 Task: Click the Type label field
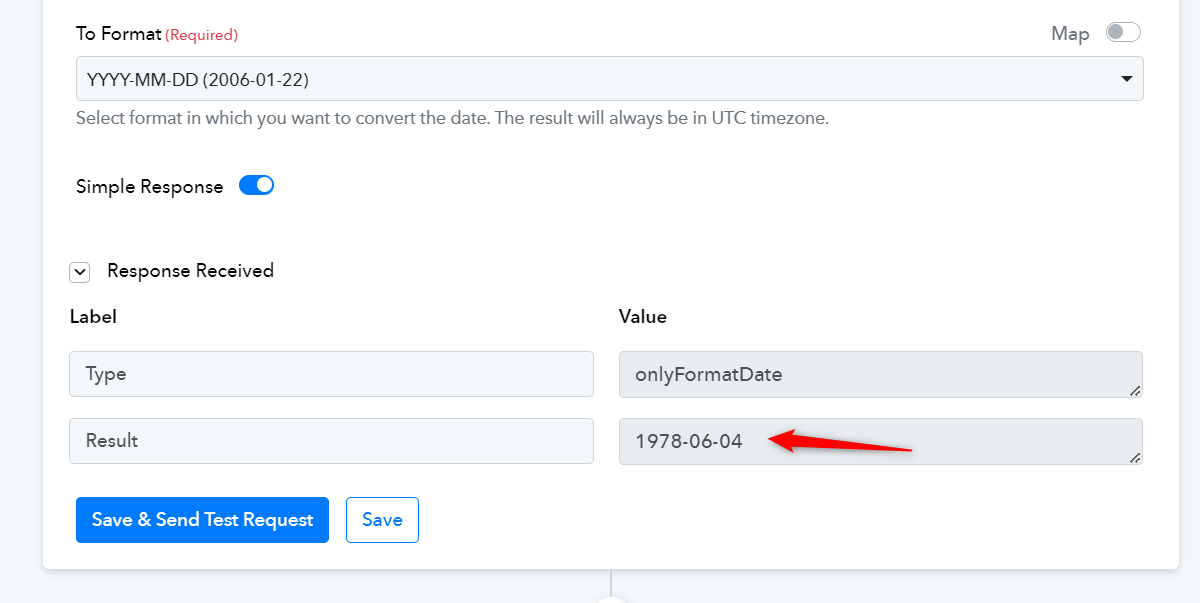331,374
